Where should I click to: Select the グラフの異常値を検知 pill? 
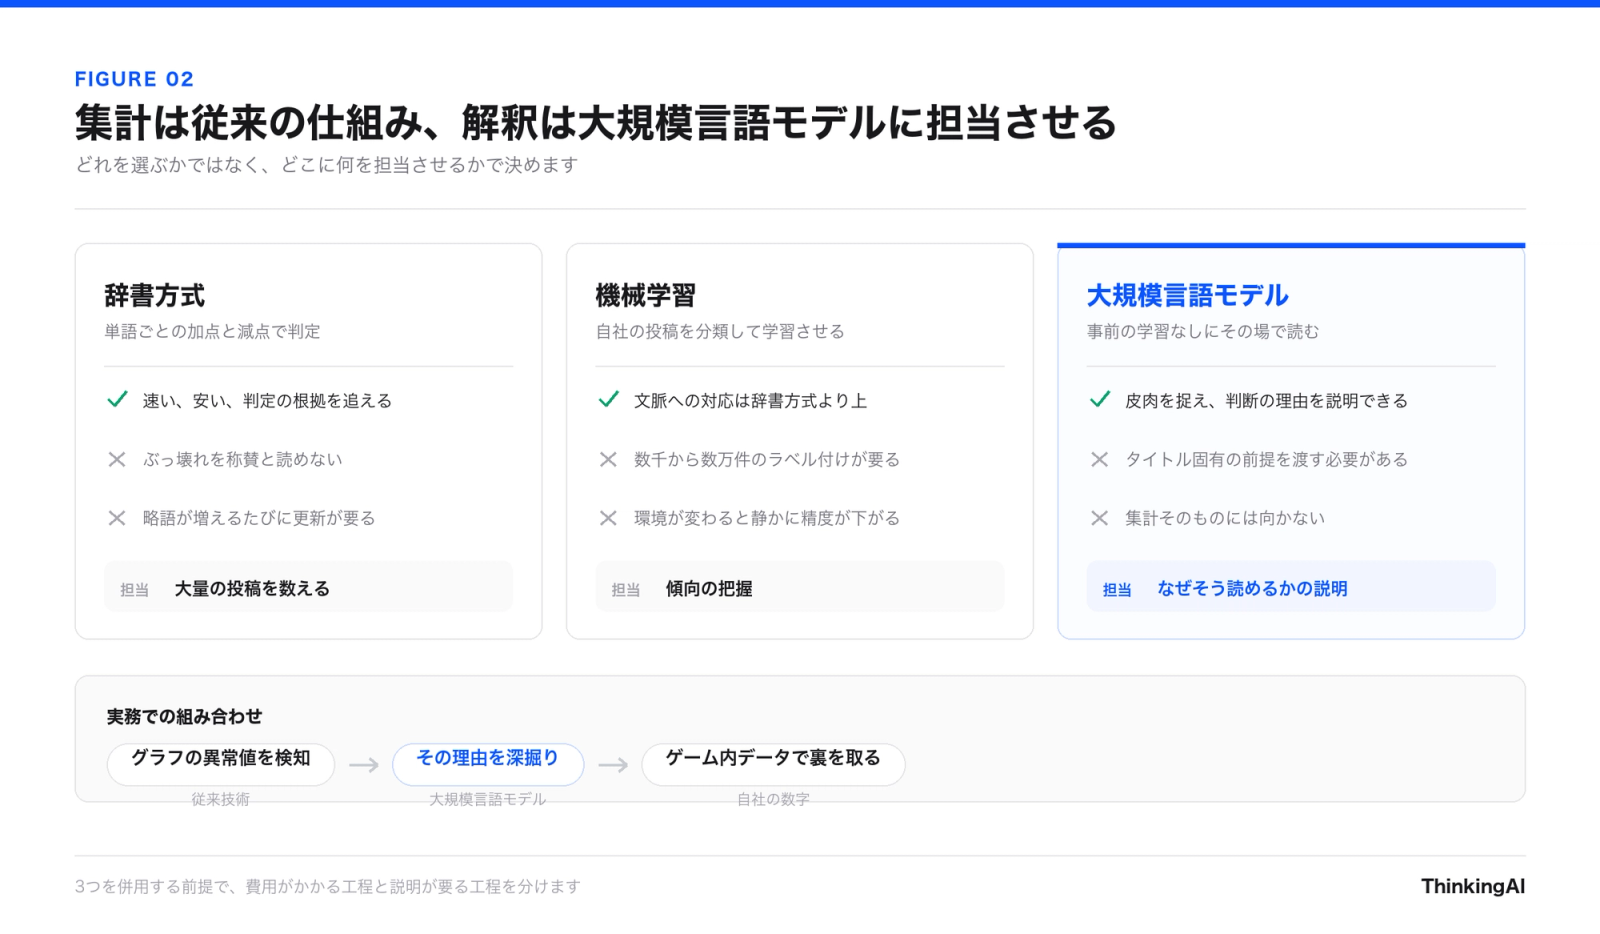click(x=221, y=764)
